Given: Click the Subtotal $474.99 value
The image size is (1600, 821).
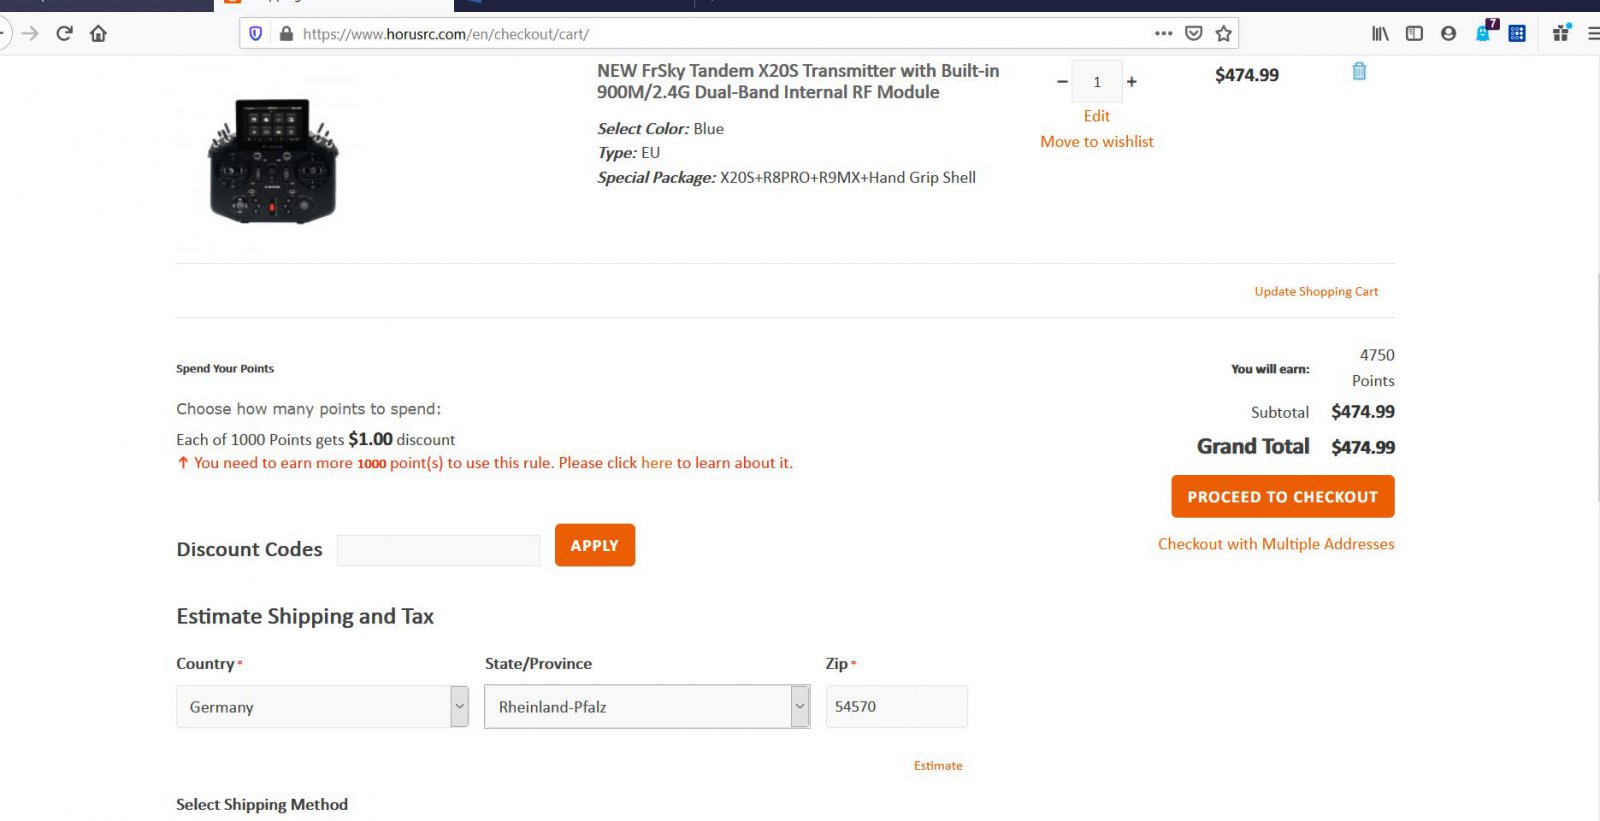Looking at the screenshot, I should click(x=1363, y=411).
